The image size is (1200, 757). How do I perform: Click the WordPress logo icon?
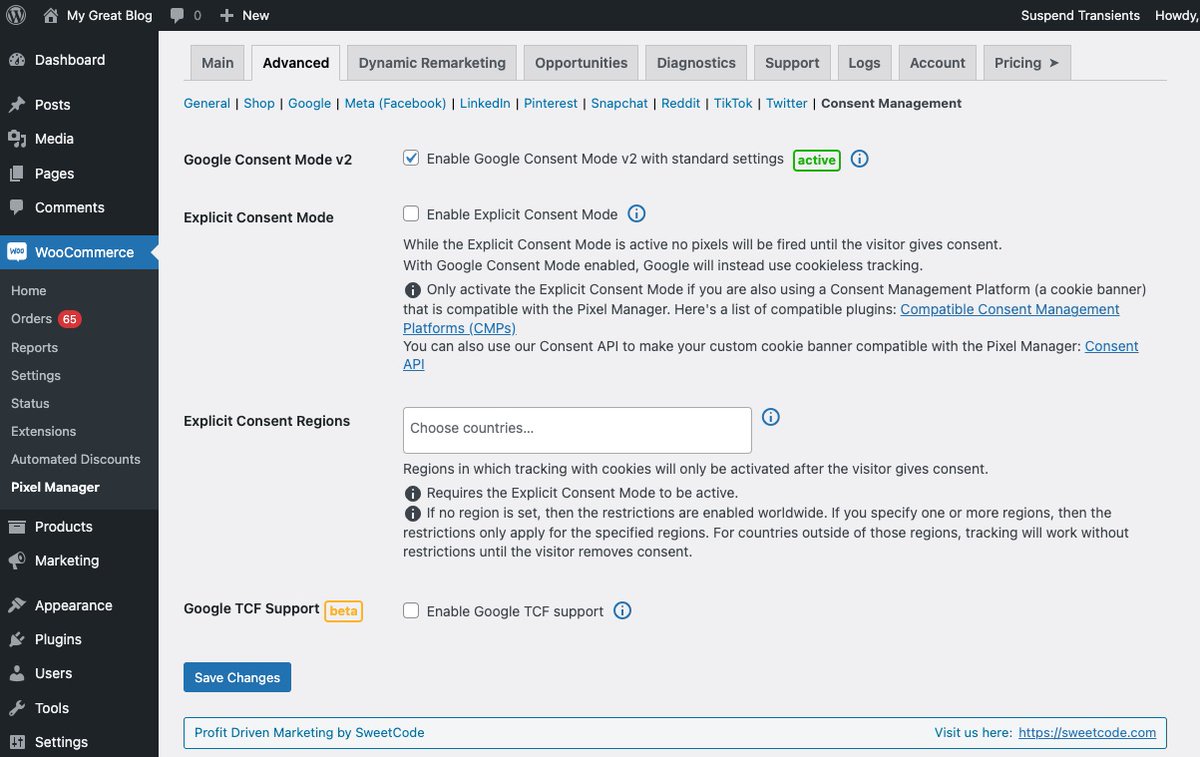point(16,15)
